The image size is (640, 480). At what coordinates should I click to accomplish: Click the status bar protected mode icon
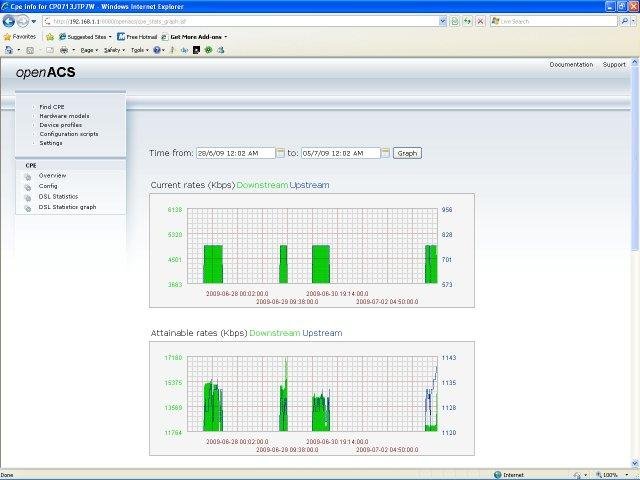[x=577, y=475]
